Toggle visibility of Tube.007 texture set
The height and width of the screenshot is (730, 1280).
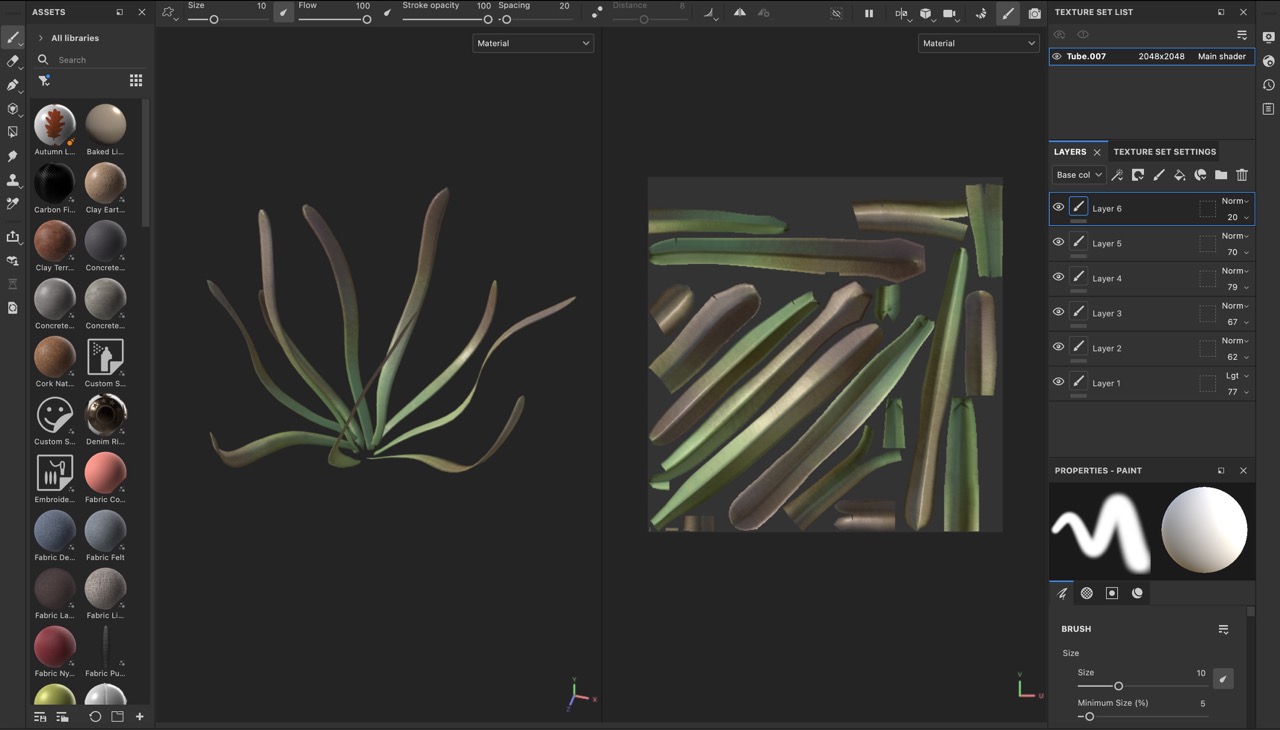1057,57
